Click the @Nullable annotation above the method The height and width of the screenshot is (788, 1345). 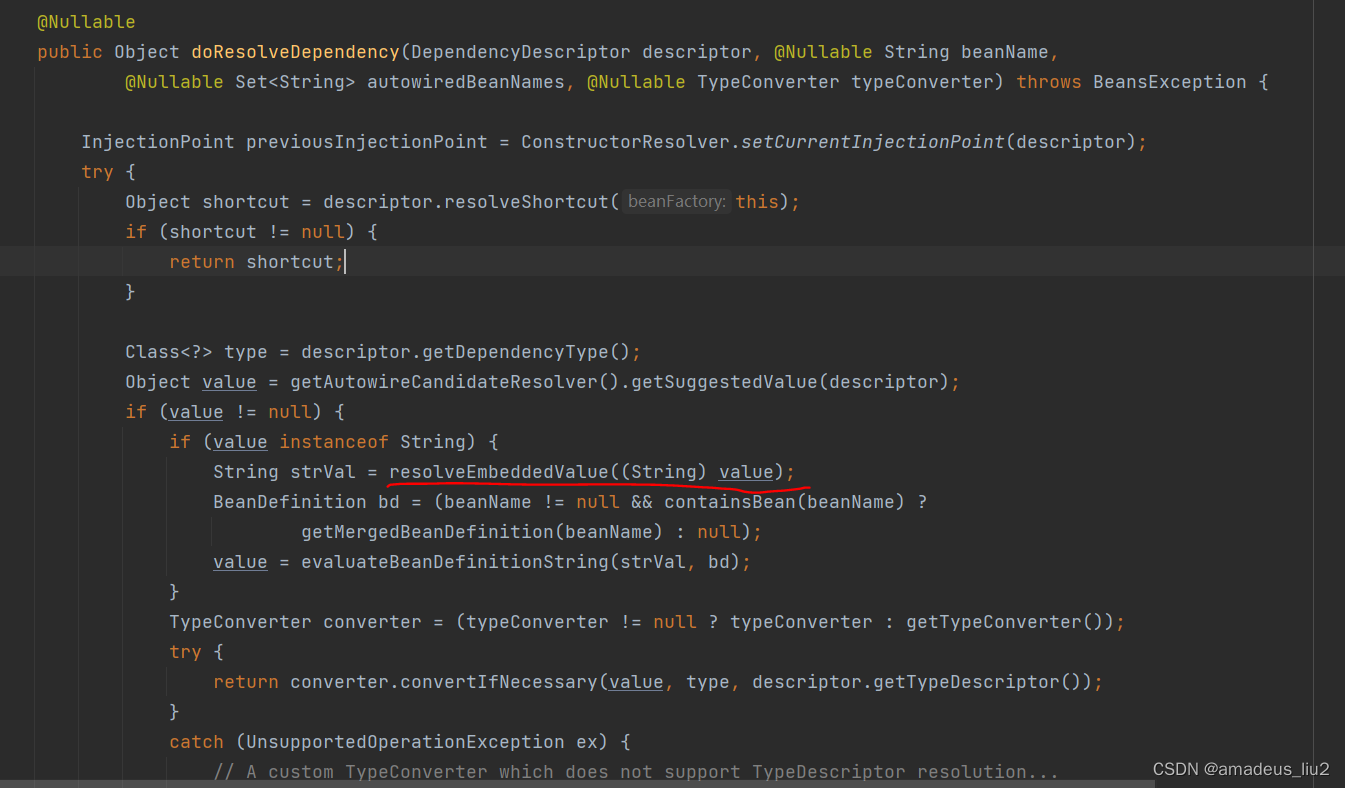coord(86,22)
